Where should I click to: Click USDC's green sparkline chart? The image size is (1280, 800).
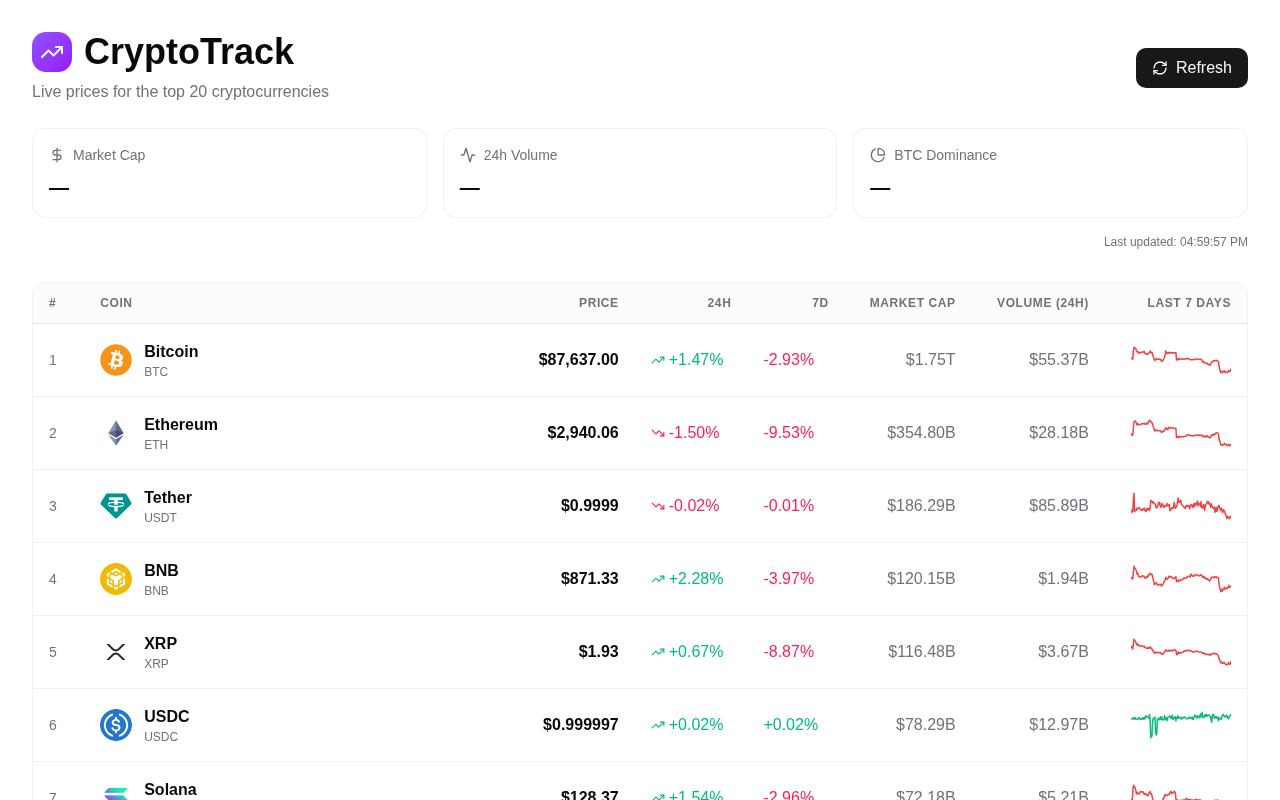coord(1180,725)
